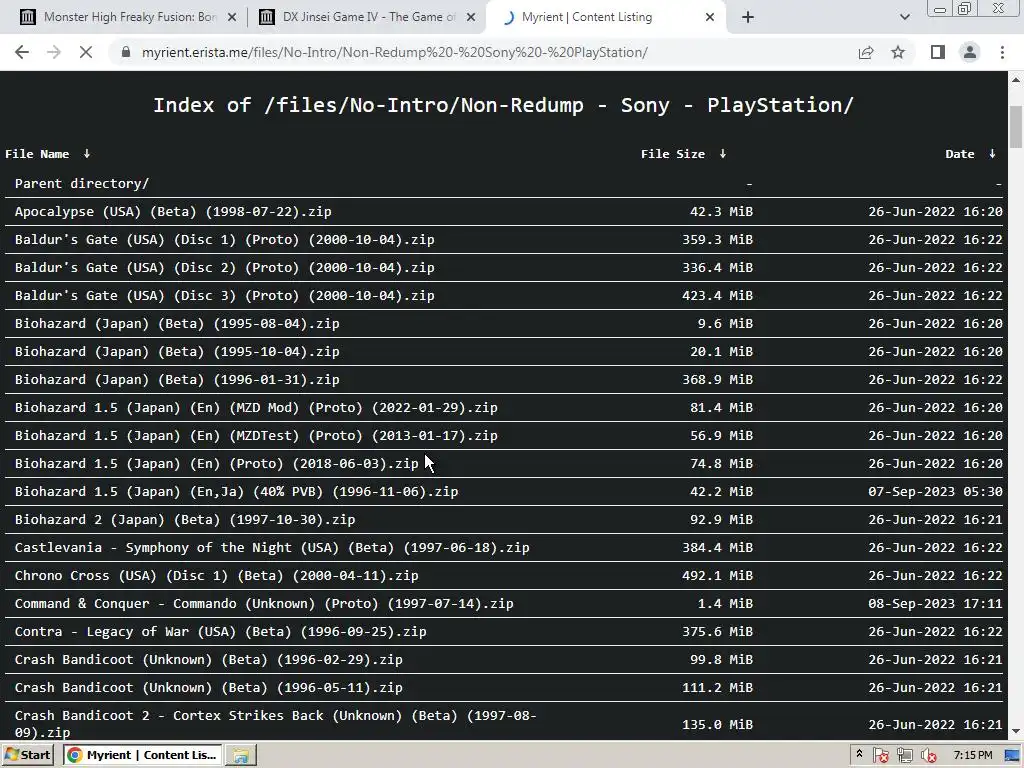1024x768 pixels.
Task: Click the 42.3 MiB file size
Action: click(x=721, y=212)
